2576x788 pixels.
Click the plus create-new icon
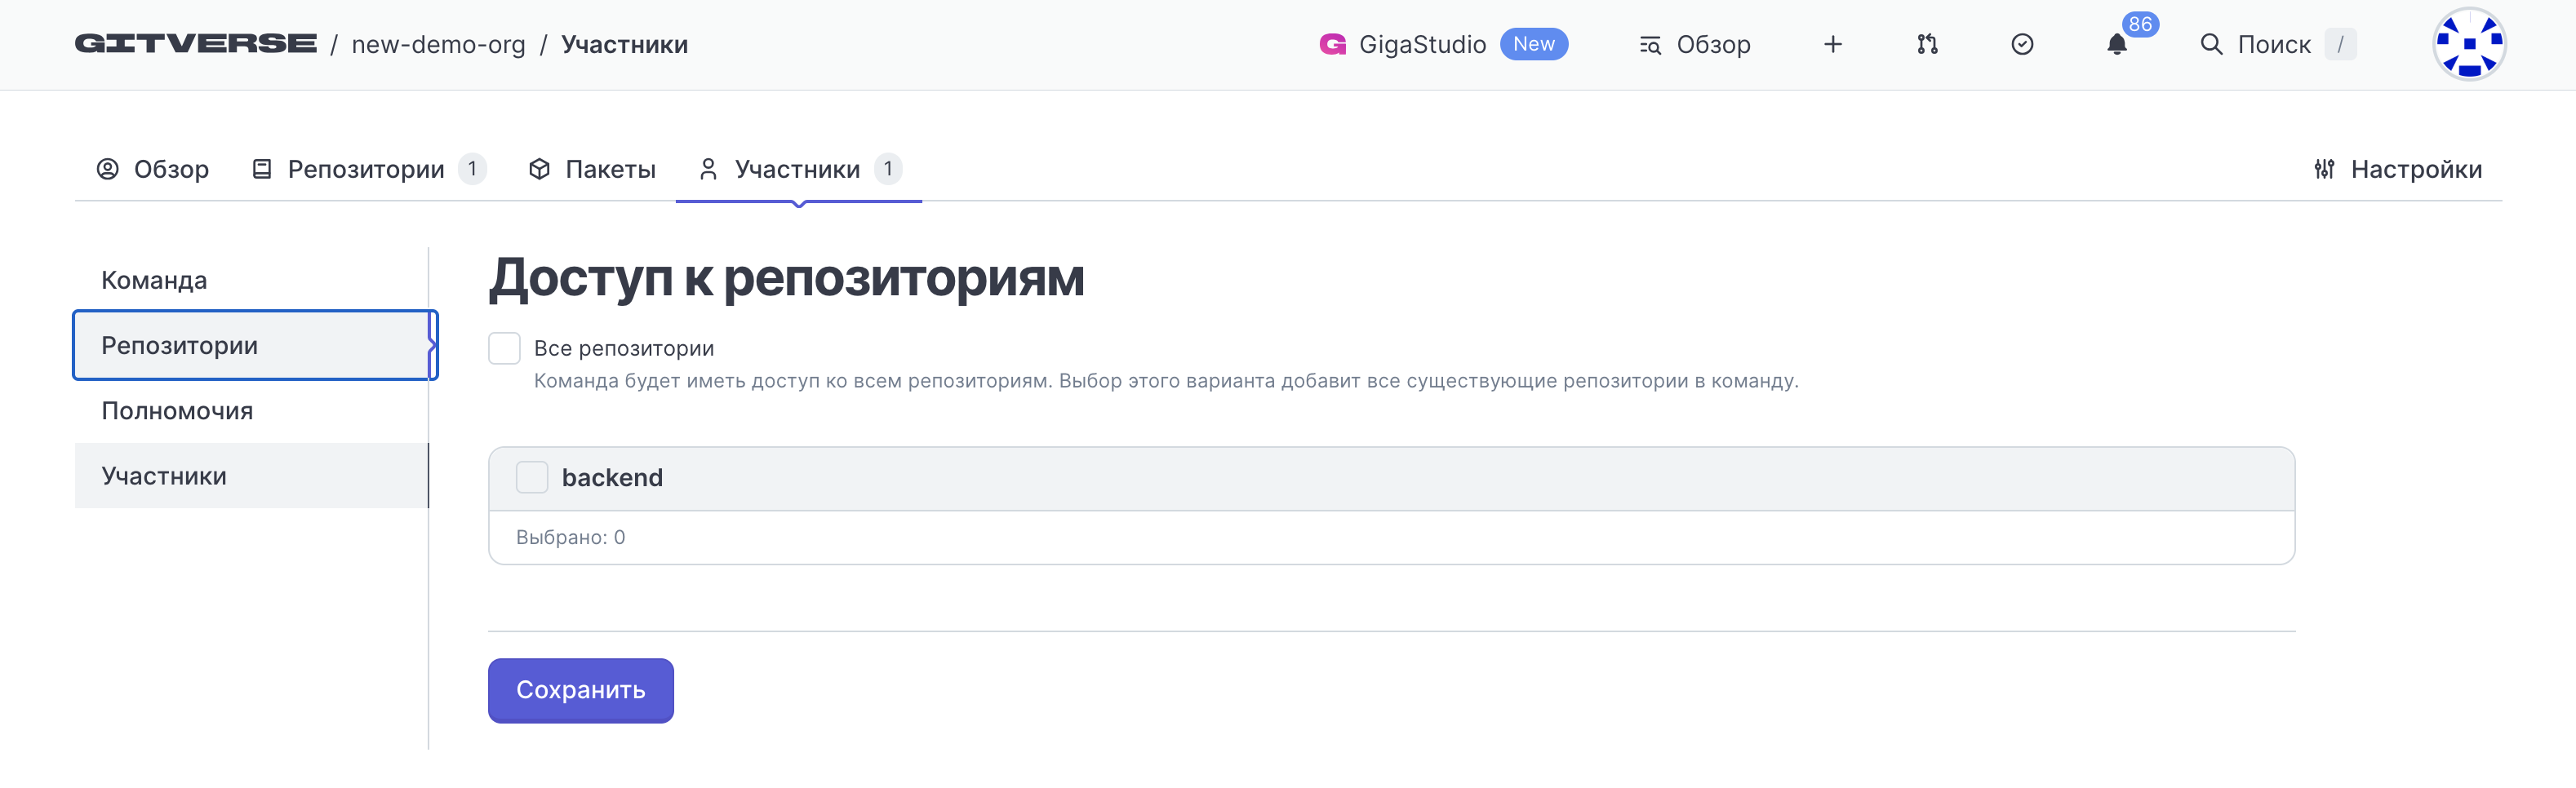pos(1832,44)
